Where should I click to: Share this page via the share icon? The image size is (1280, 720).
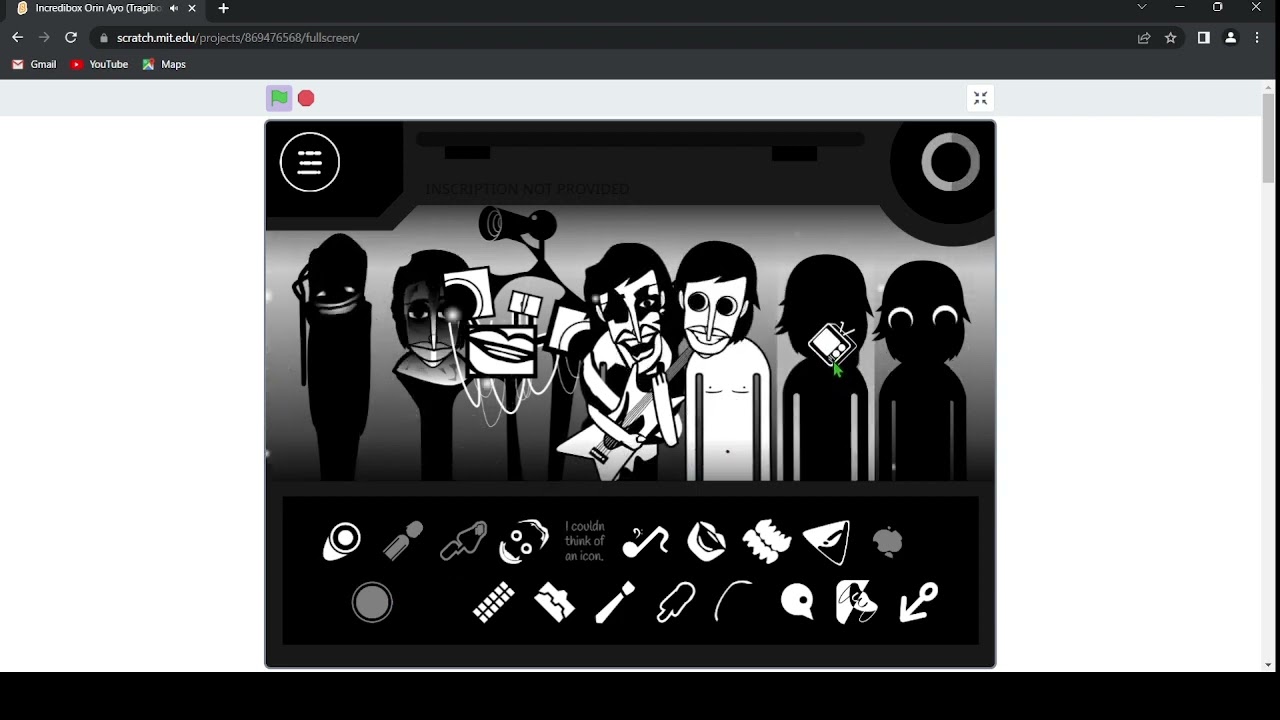coord(1144,38)
